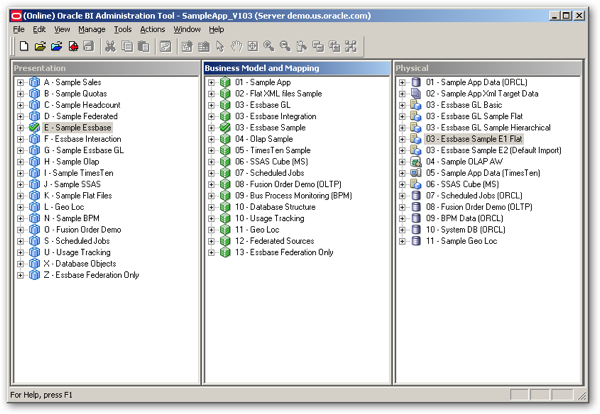Click the Oracle logo icon in the title bar
The image size is (600, 414).
pos(16,16)
